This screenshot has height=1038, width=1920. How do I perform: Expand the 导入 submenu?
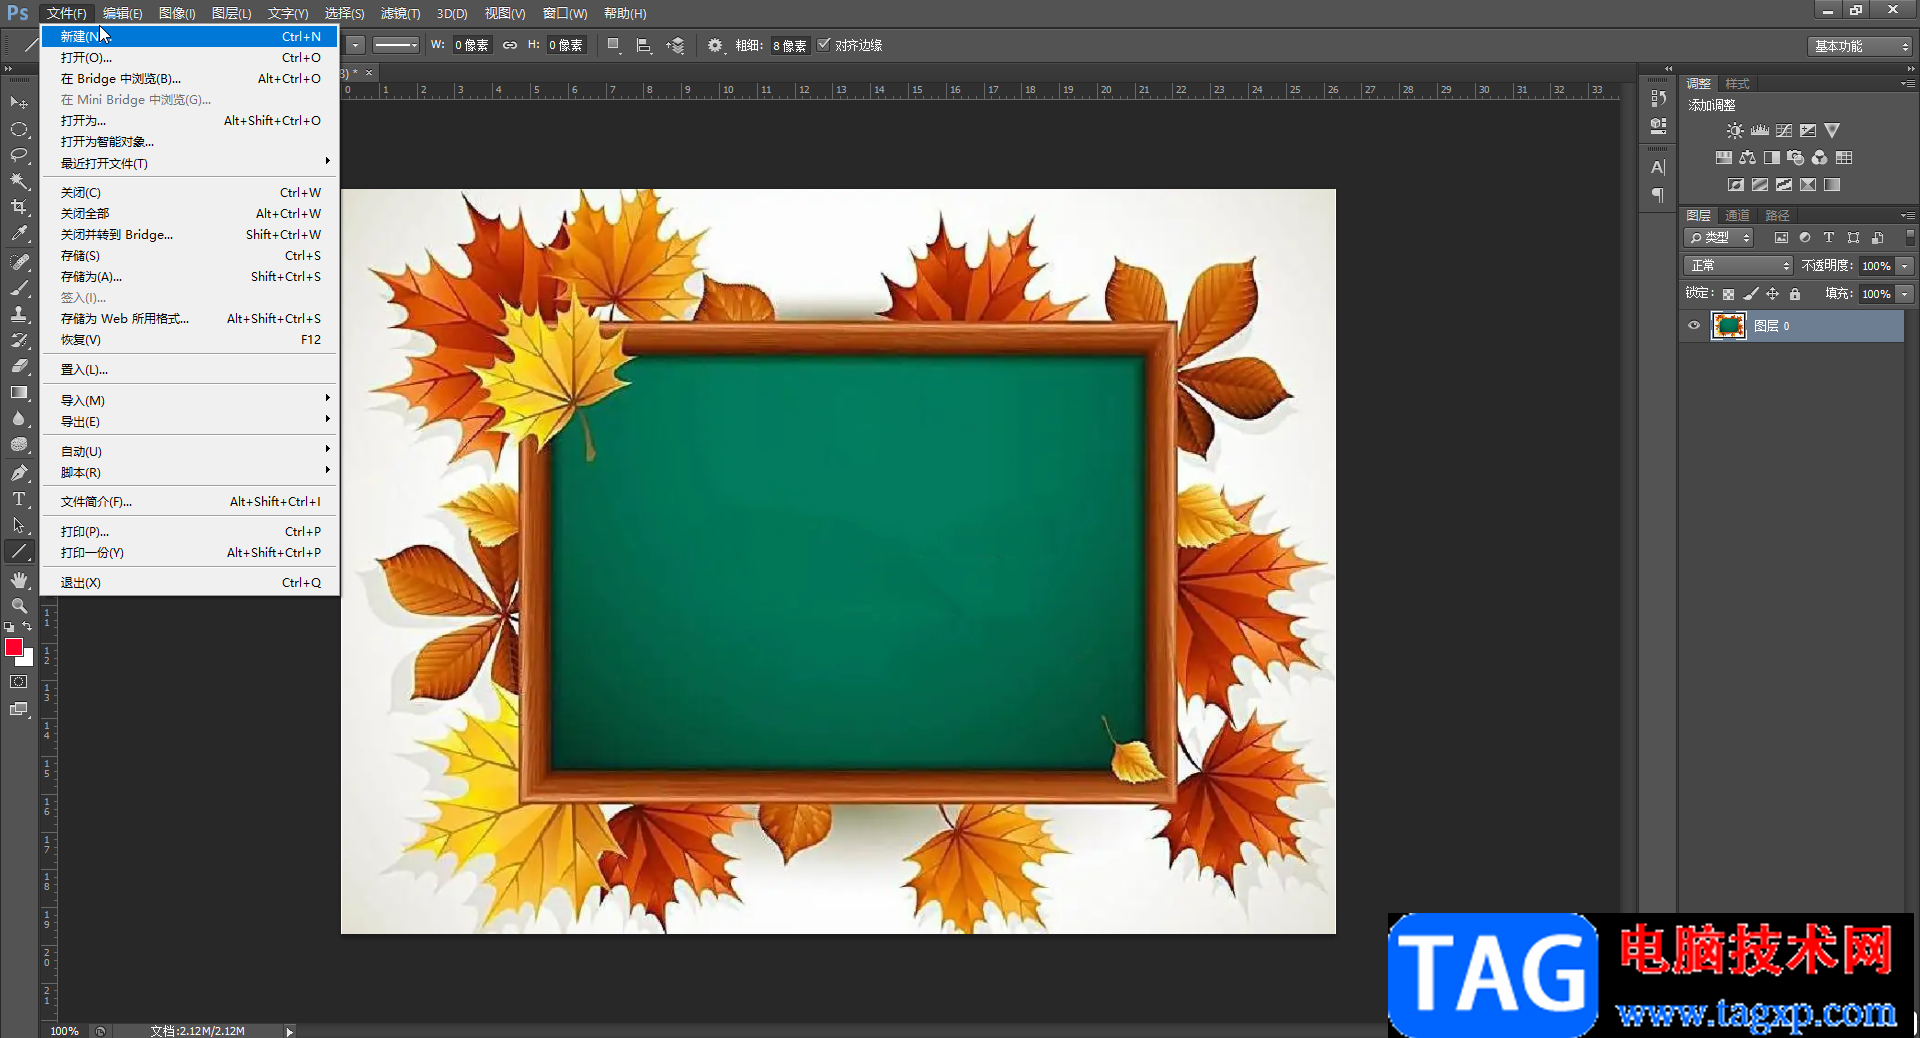190,400
